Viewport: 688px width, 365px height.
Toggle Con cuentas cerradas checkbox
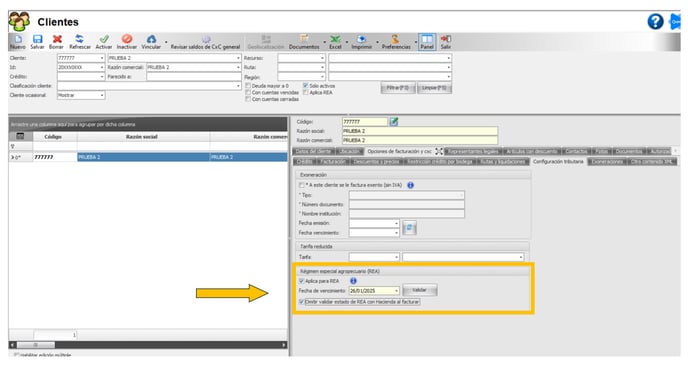(x=248, y=99)
